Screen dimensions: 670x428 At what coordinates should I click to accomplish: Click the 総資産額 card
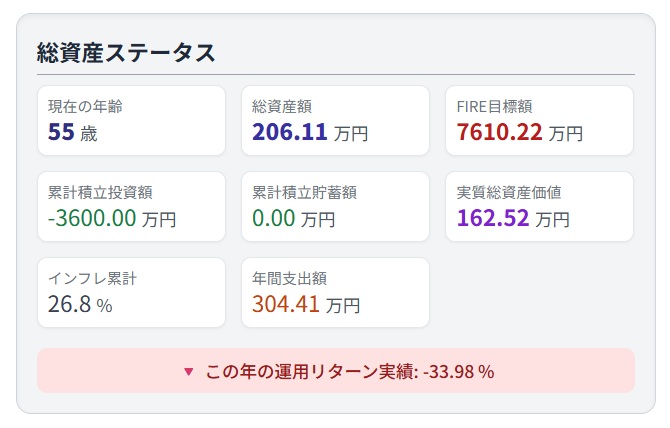tap(335, 120)
